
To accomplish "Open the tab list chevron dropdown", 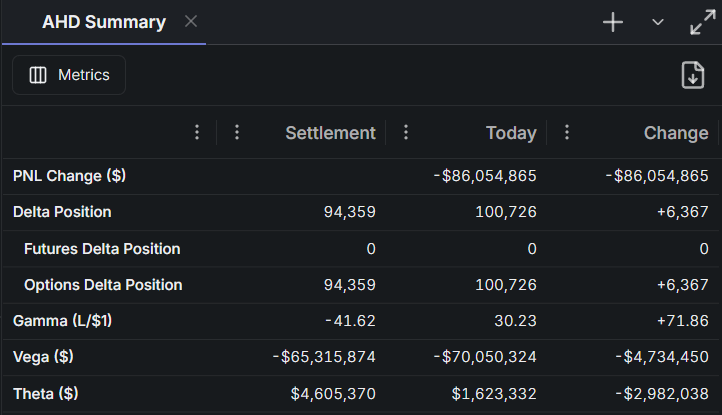I will [x=658, y=22].
